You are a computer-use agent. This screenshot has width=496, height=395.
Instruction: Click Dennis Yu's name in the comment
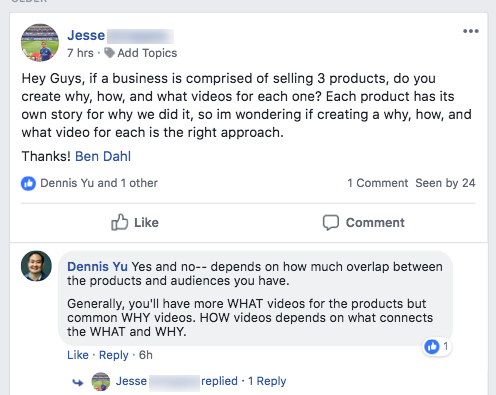click(97, 267)
